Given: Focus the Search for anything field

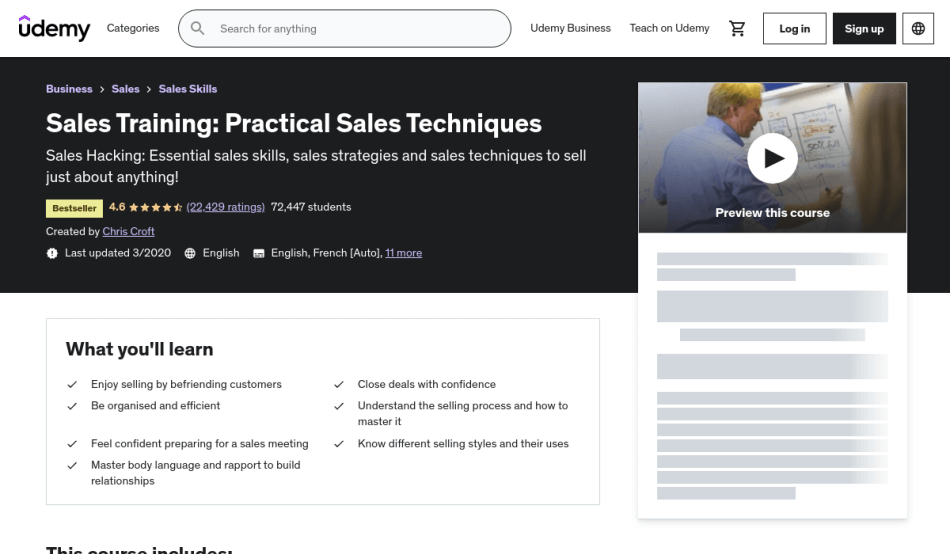Looking at the screenshot, I should click(x=345, y=28).
